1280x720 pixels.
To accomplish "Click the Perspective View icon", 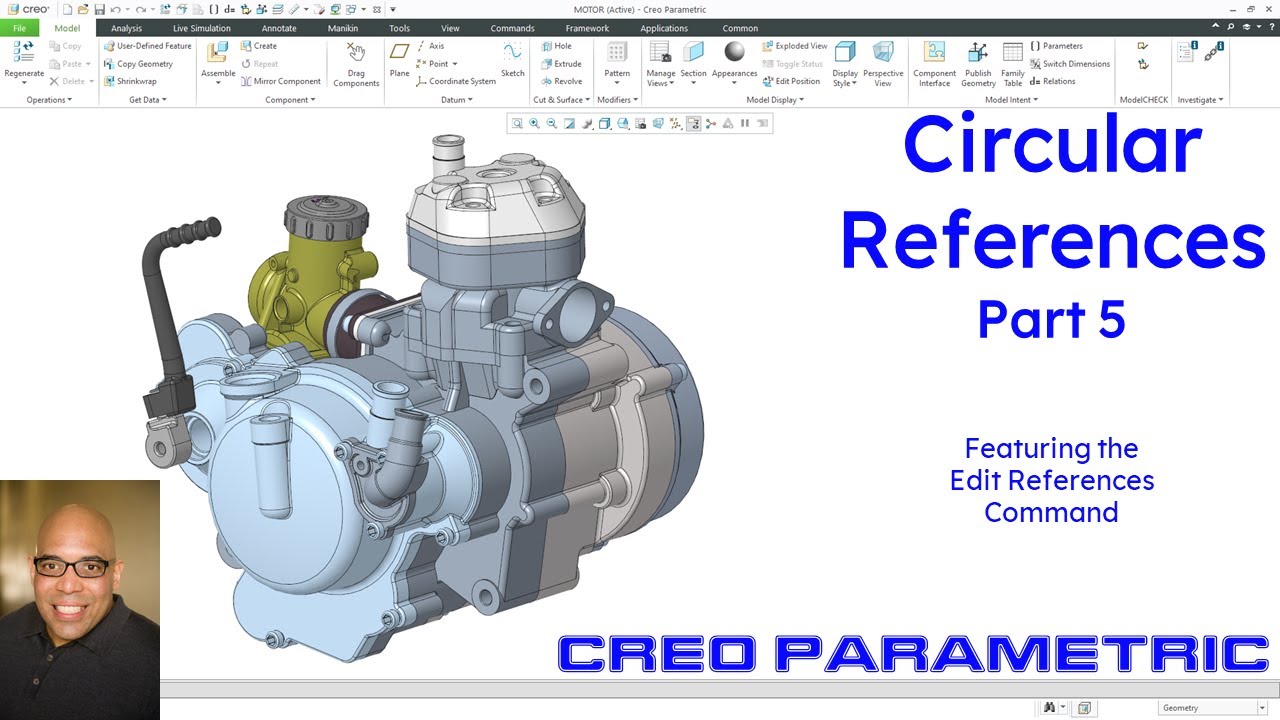I will pos(883,52).
